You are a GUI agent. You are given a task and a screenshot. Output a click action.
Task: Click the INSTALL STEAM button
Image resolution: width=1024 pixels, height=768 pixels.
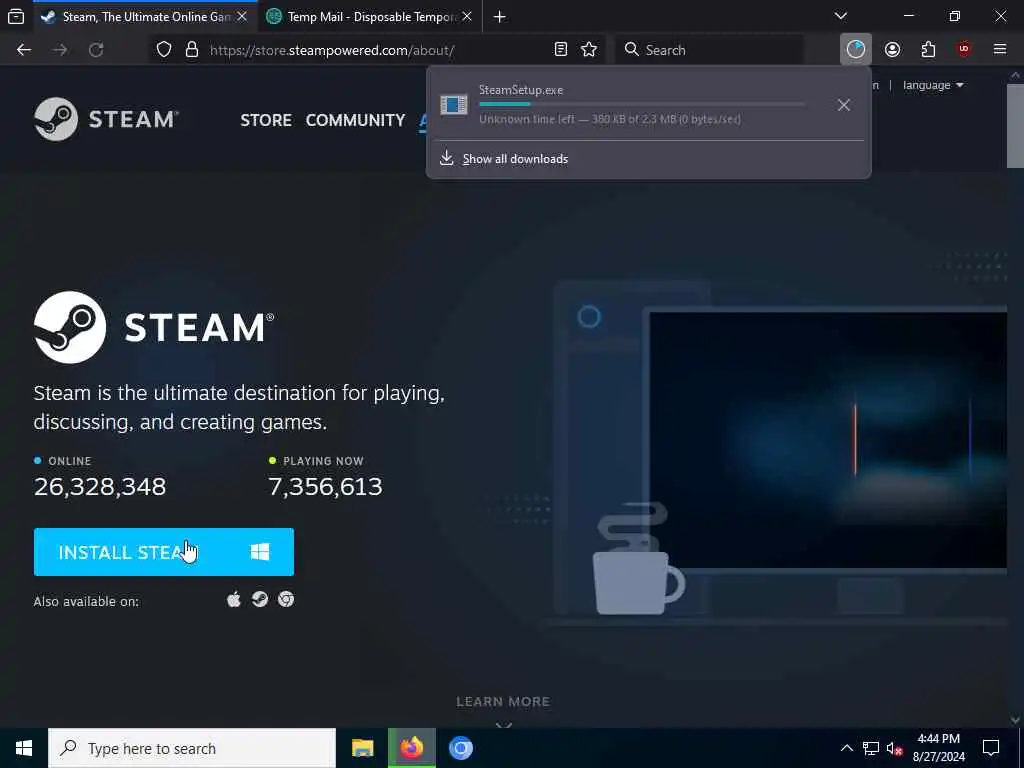click(164, 552)
